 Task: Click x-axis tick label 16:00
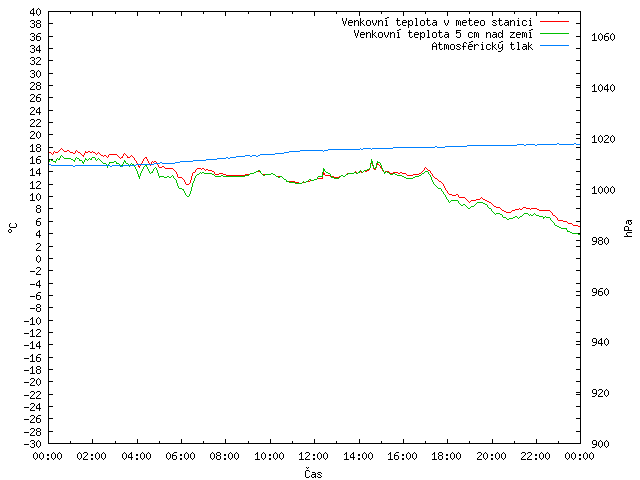tap(403, 456)
